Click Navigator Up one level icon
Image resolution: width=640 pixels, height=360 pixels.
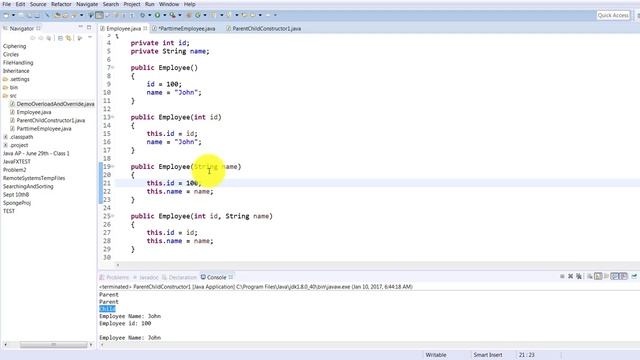coord(49,38)
